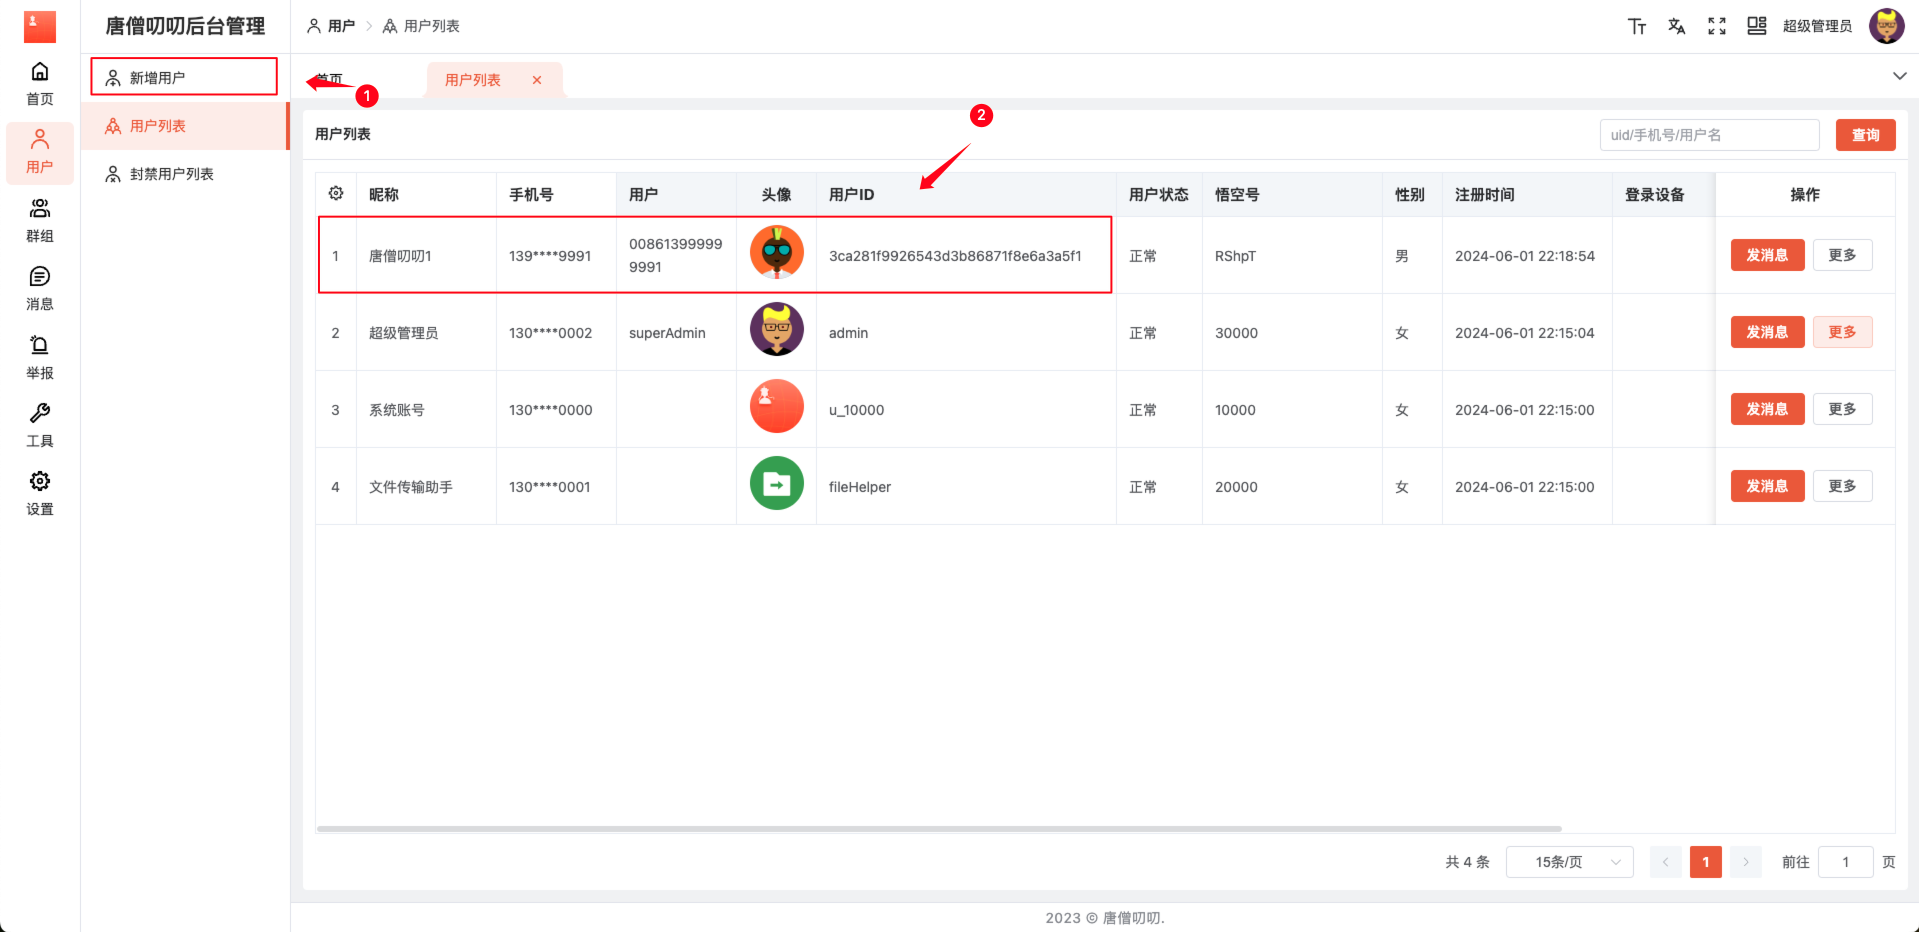Click the uid/手机号/用户名 search field
The height and width of the screenshot is (932, 1919).
[x=1708, y=135]
